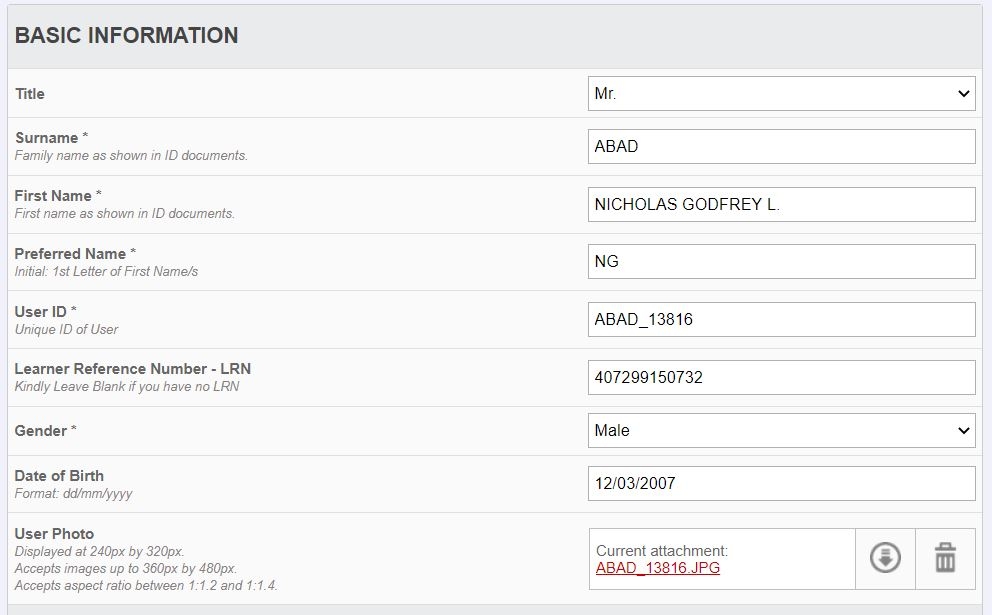Click the User Photo label

(54, 533)
